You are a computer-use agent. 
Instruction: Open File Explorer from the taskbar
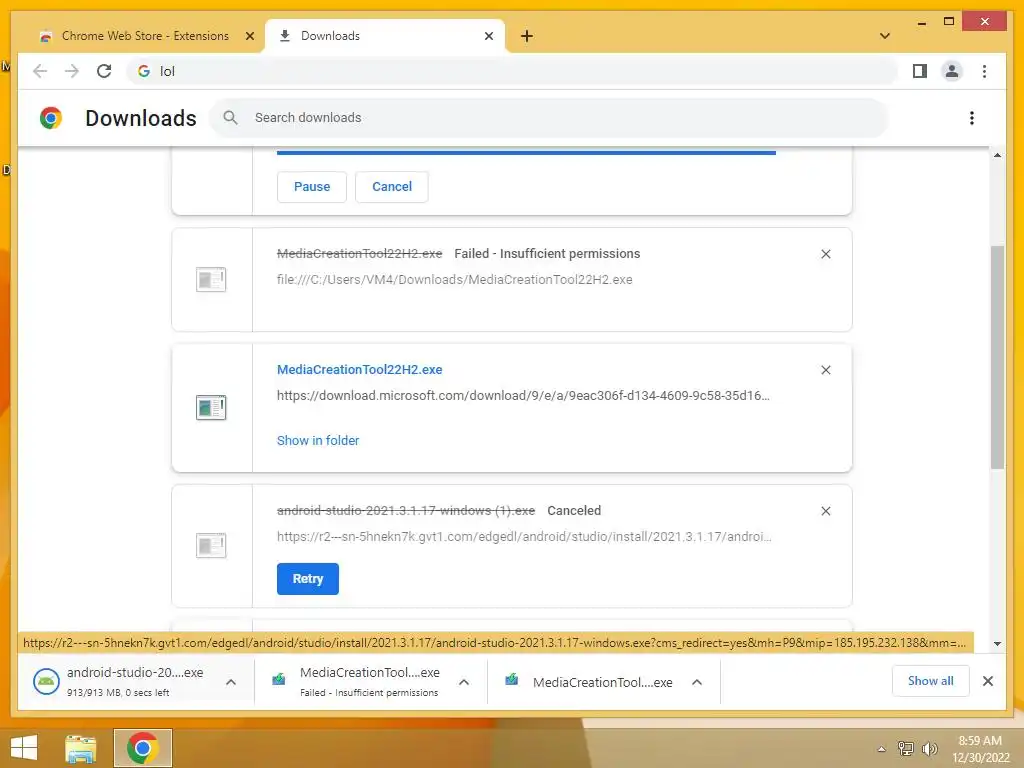pos(80,748)
